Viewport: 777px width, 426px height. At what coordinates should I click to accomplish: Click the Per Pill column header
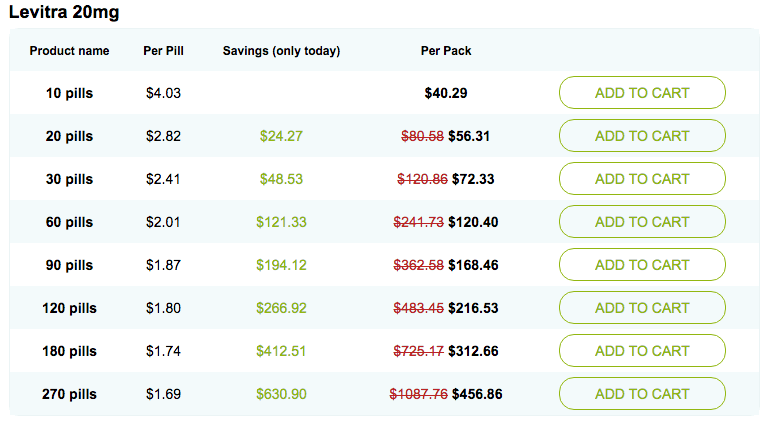click(163, 50)
